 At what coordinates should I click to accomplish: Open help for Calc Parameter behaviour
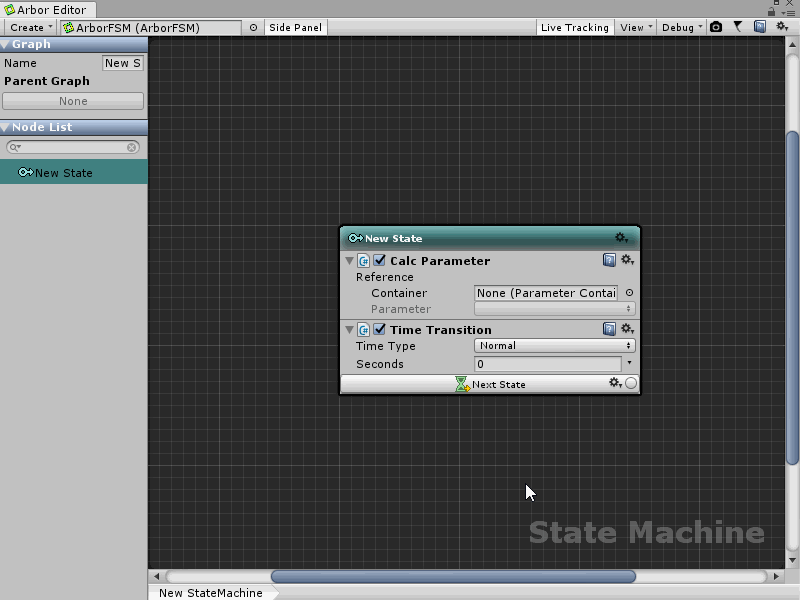(609, 260)
